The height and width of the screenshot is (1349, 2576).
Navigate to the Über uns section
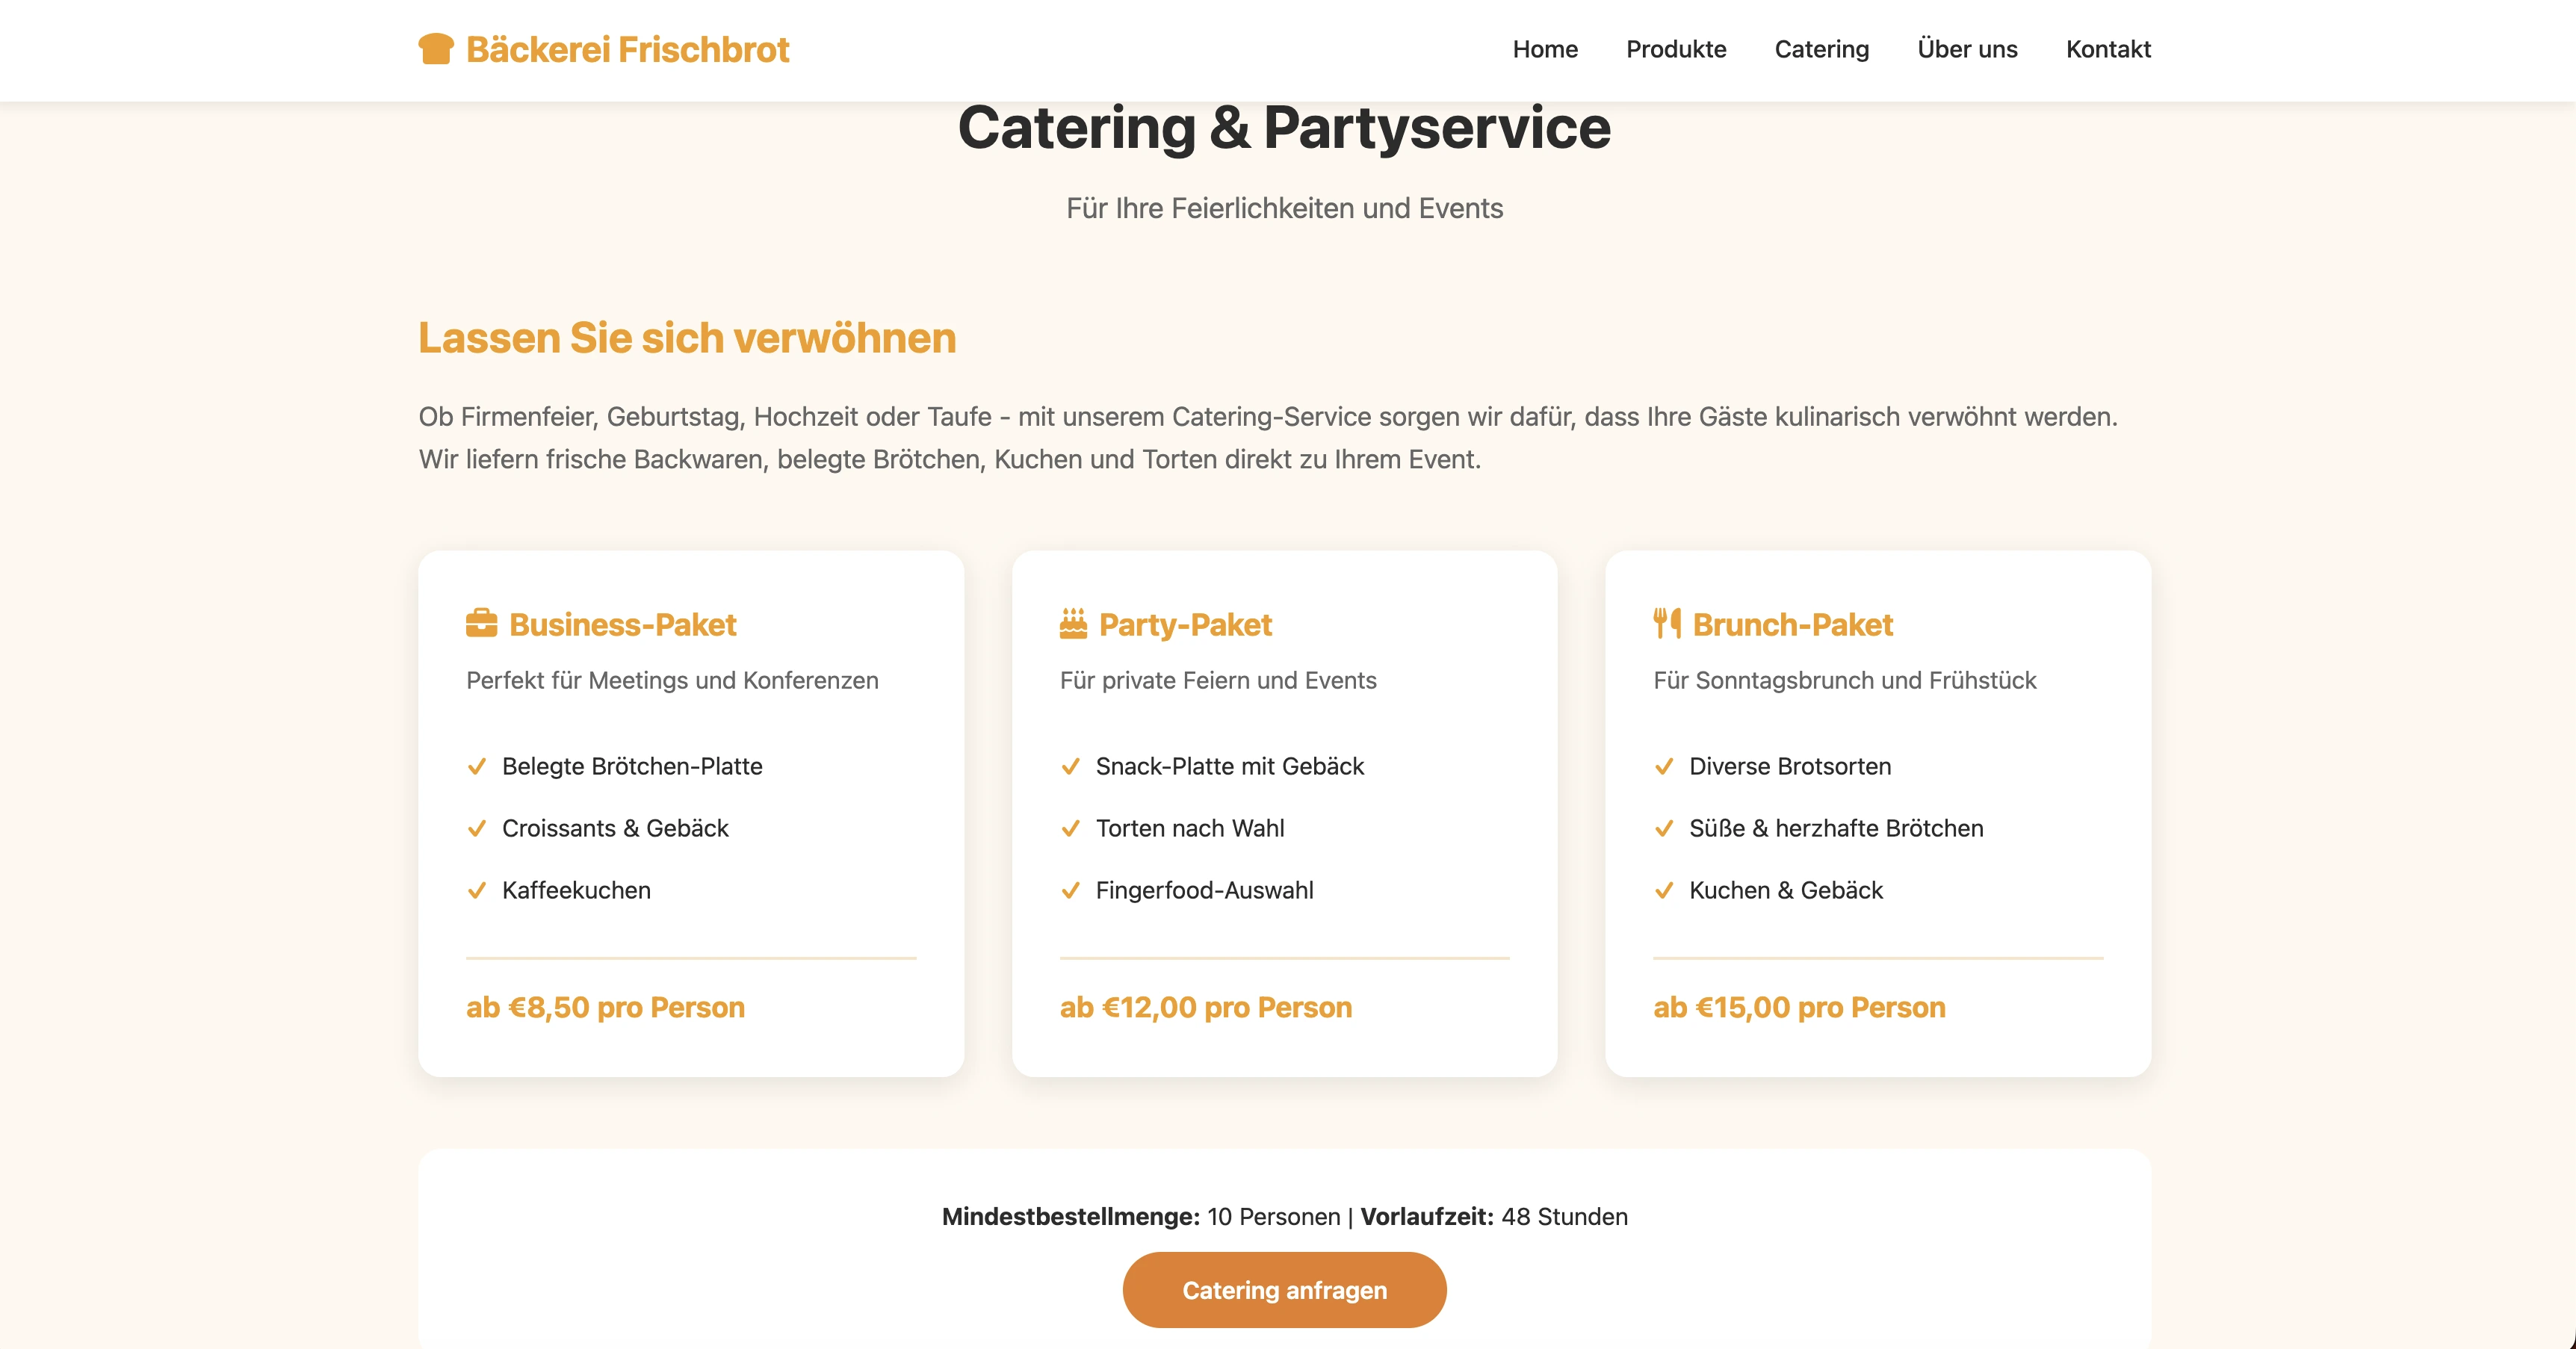point(1966,49)
